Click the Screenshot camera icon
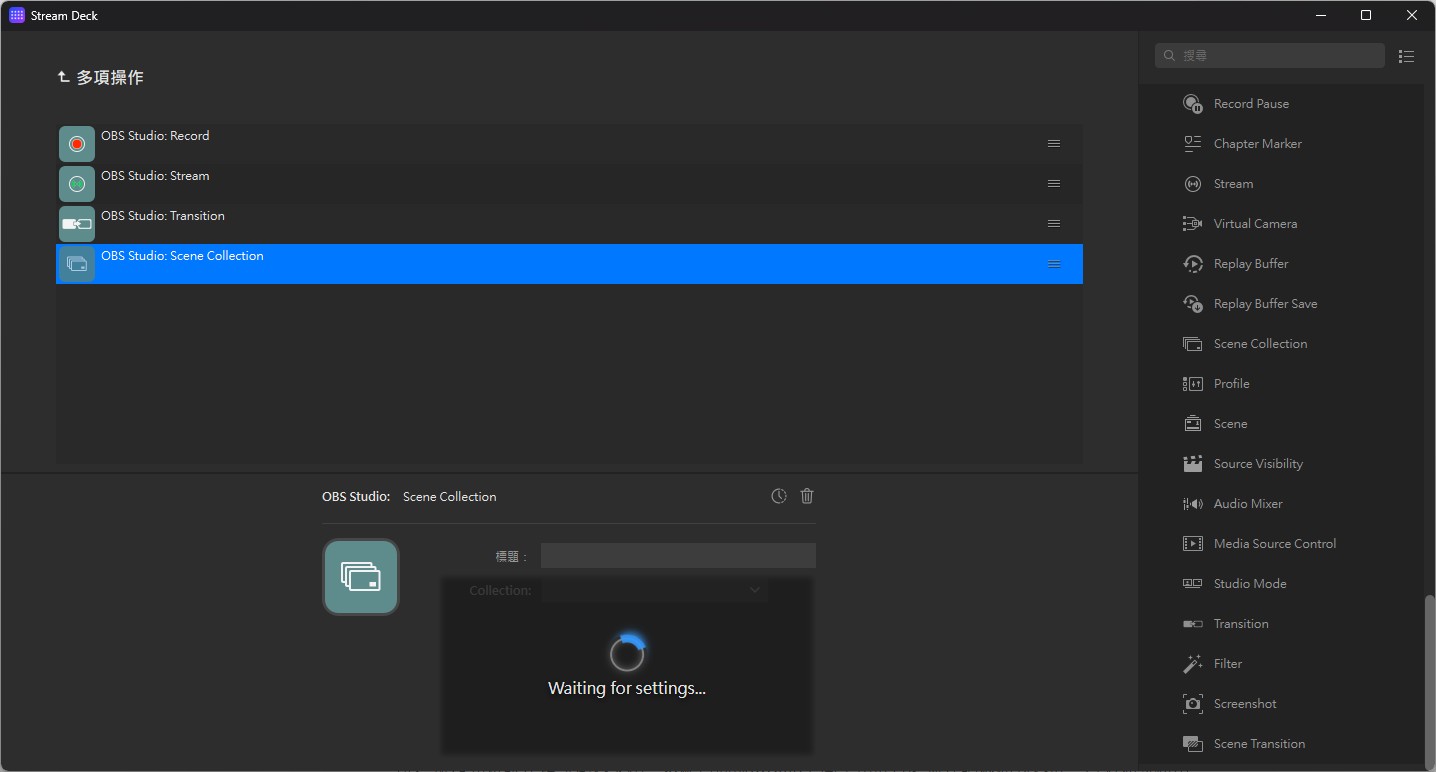This screenshot has width=1436, height=772. (x=1192, y=704)
